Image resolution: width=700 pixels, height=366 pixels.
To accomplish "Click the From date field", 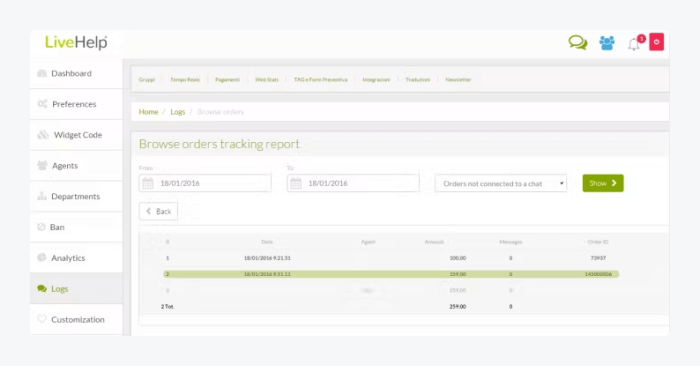I will 205,183.
